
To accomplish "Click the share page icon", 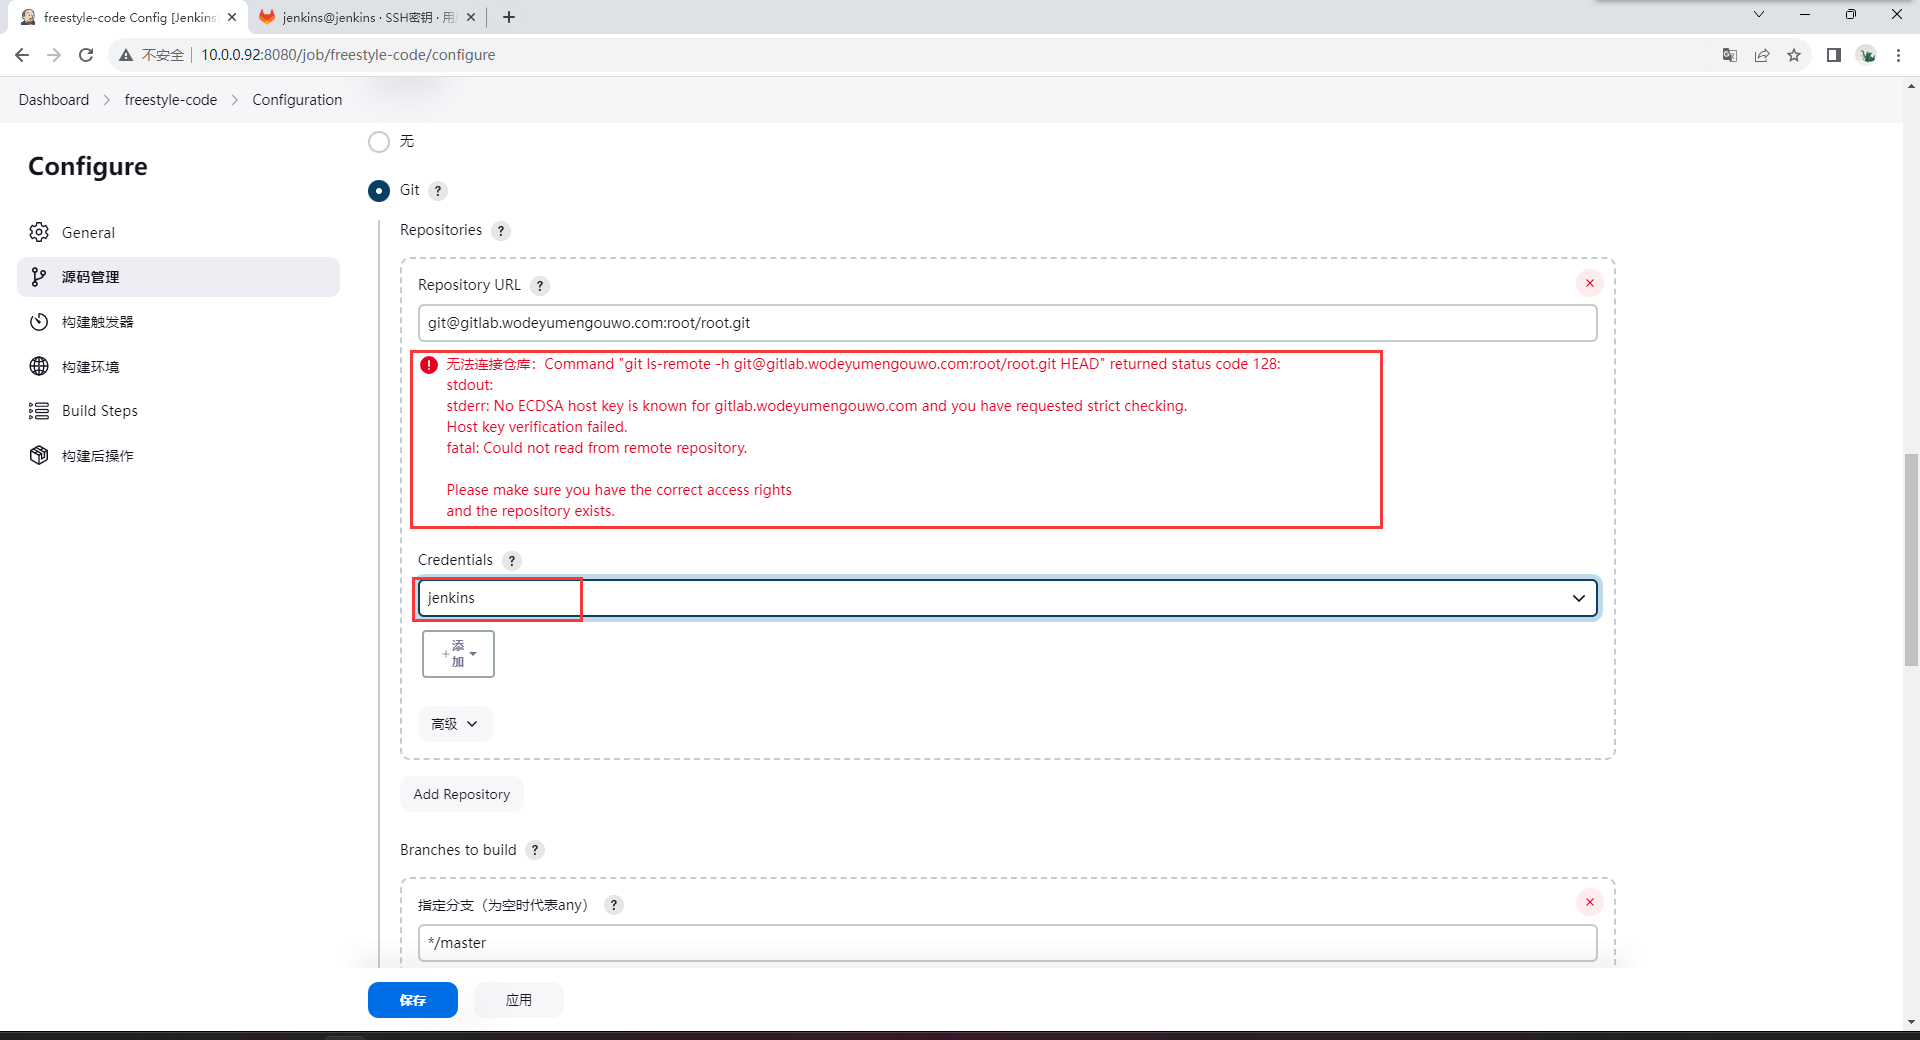I will (1762, 55).
